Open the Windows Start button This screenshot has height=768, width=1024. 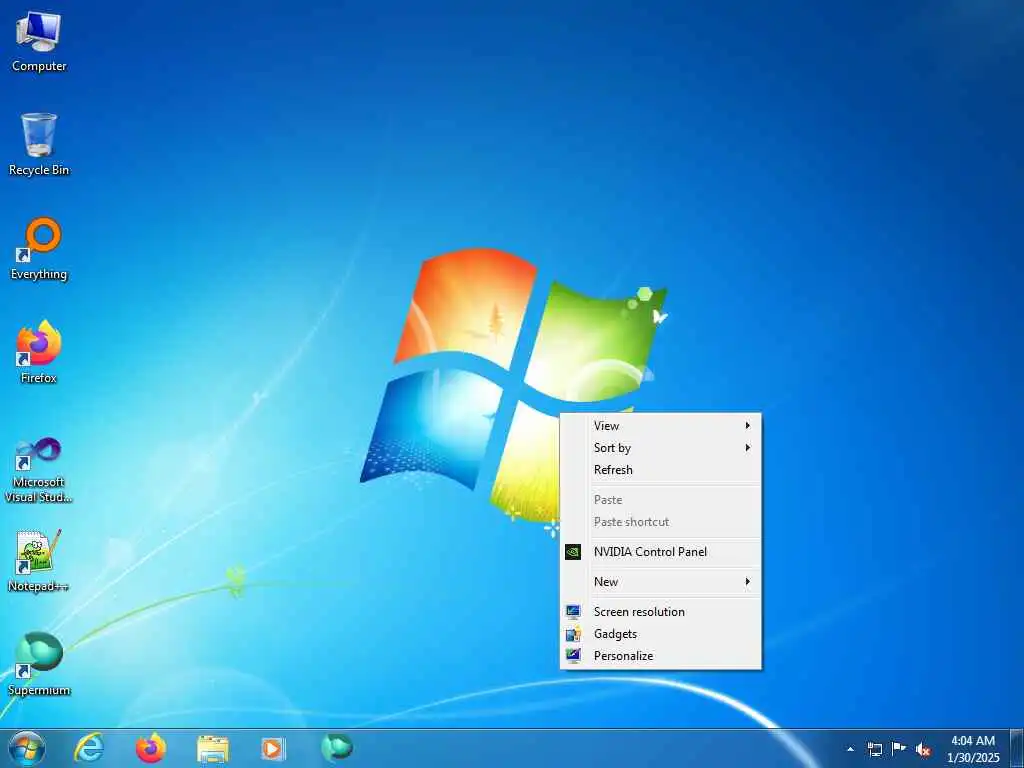coord(27,748)
